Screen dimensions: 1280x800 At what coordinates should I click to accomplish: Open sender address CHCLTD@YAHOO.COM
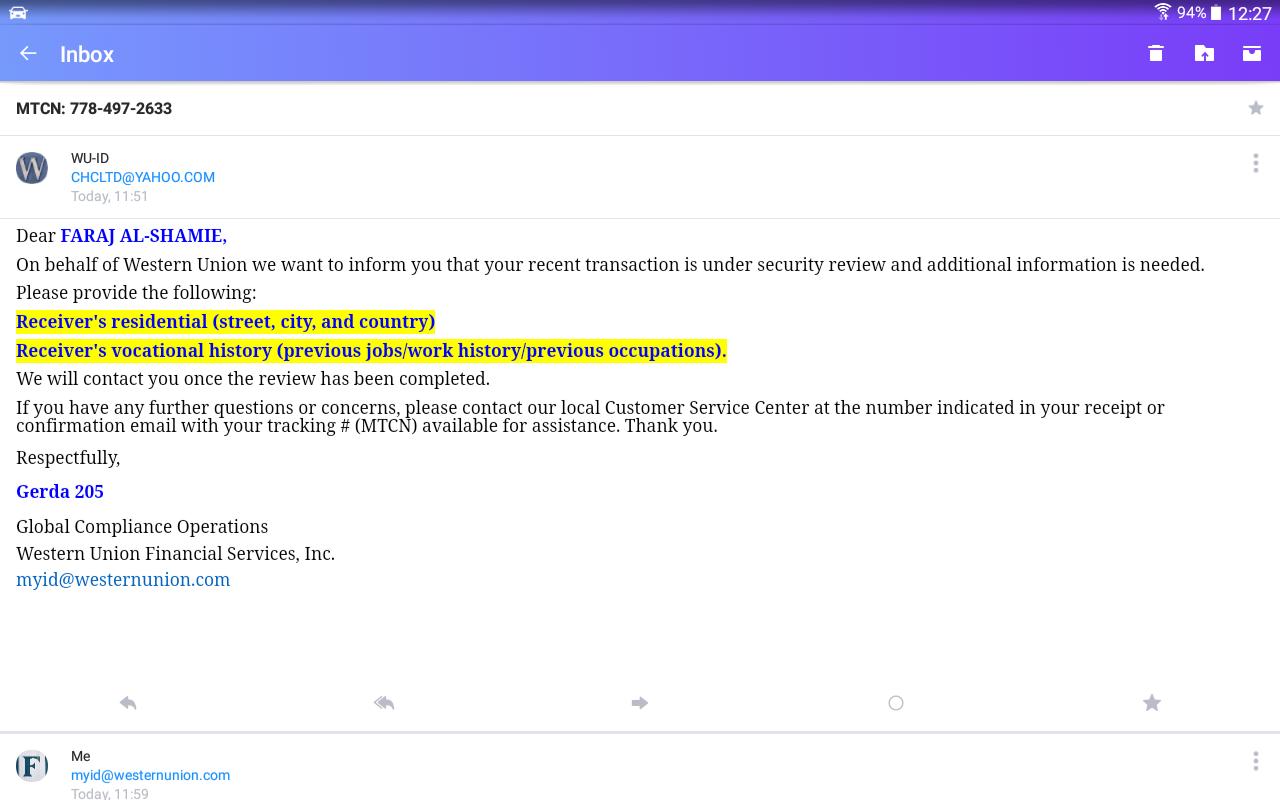point(143,177)
